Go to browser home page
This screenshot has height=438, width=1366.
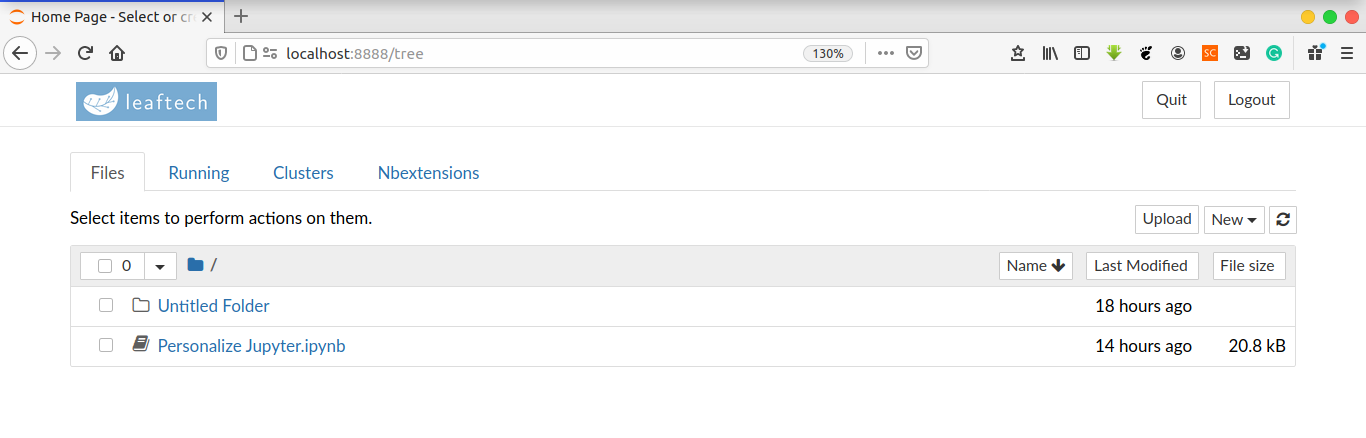pos(117,53)
